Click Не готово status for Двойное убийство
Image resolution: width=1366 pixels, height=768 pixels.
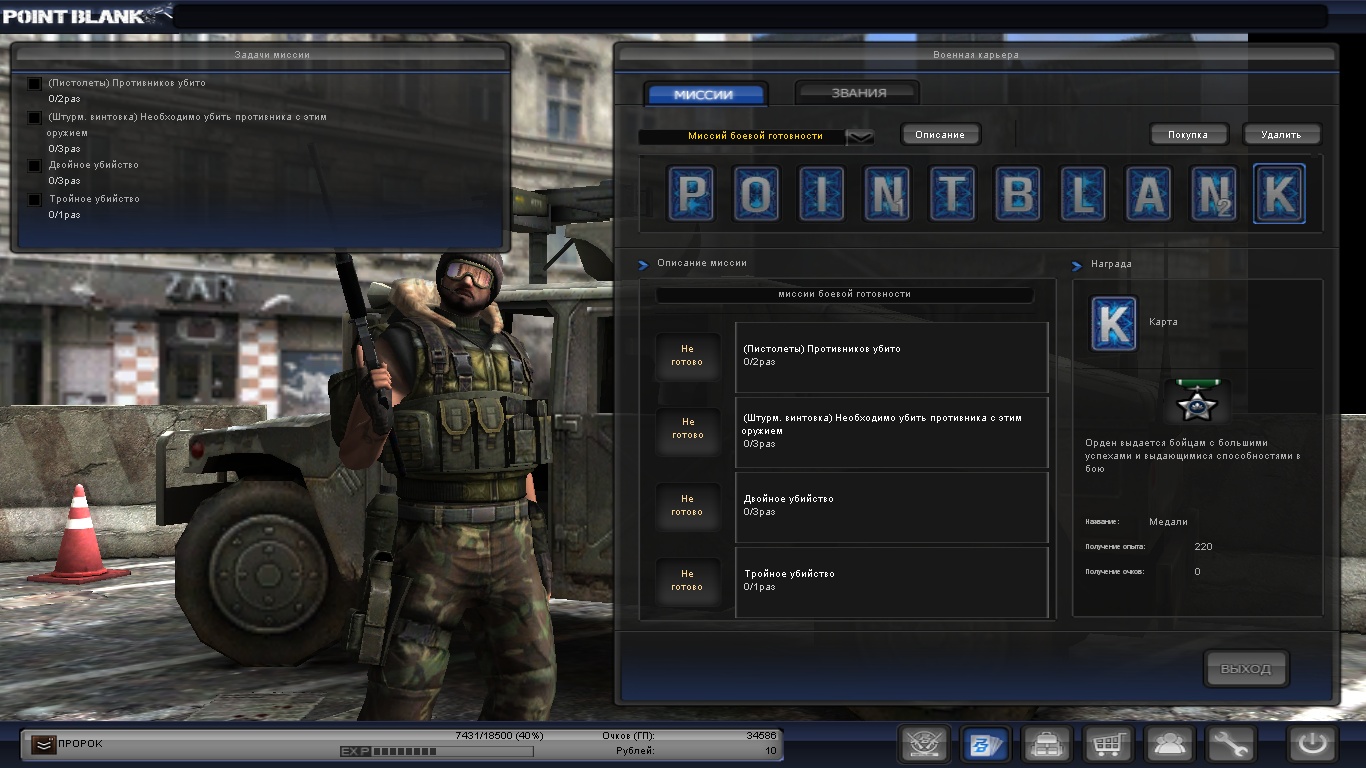(x=687, y=505)
